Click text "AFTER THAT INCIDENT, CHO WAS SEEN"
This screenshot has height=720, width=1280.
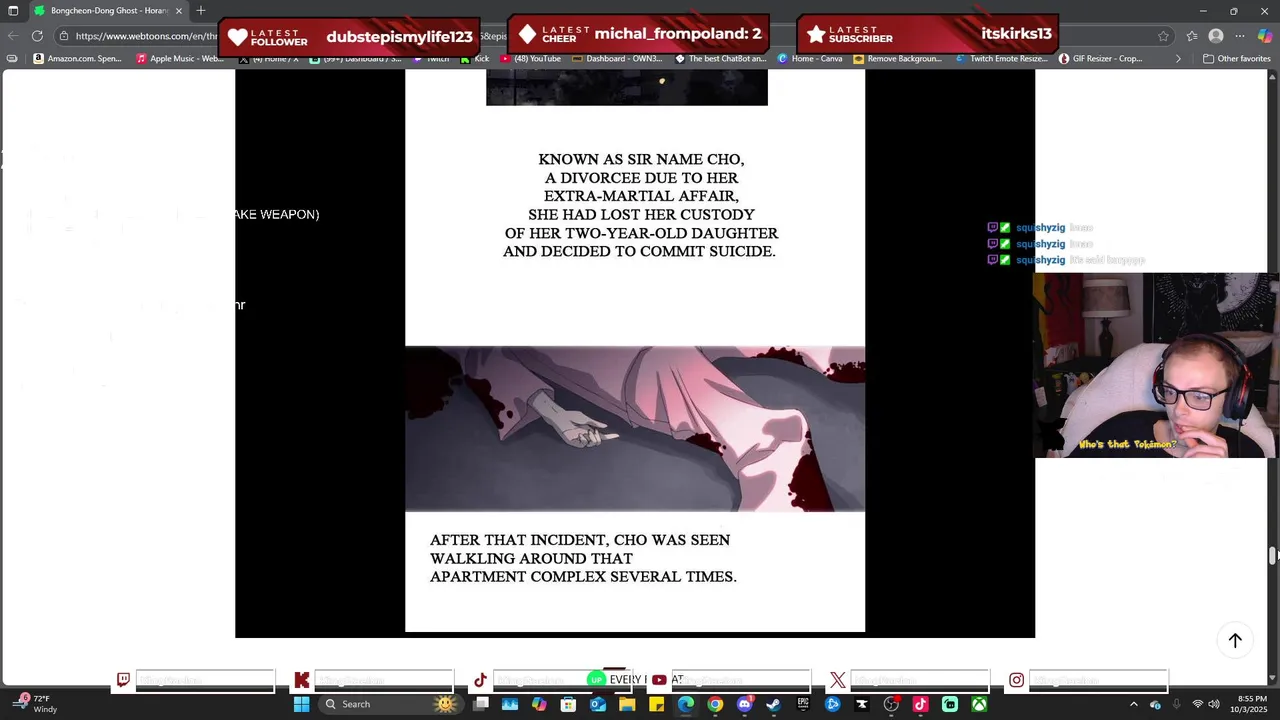coord(580,540)
